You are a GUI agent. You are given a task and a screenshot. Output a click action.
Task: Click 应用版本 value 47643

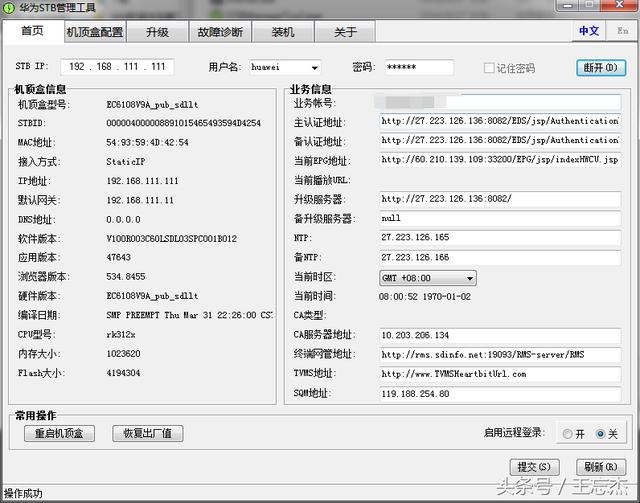(x=118, y=258)
